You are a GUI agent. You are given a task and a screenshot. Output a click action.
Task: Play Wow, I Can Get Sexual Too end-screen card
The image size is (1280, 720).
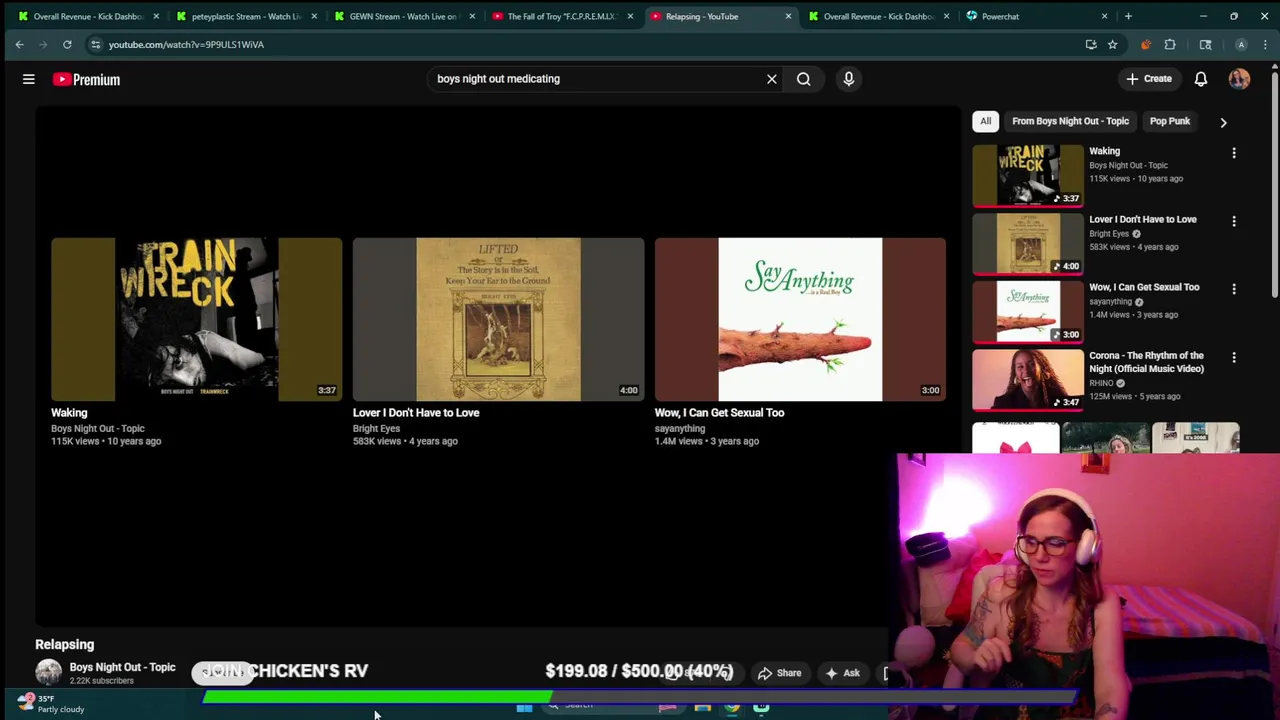(800, 319)
